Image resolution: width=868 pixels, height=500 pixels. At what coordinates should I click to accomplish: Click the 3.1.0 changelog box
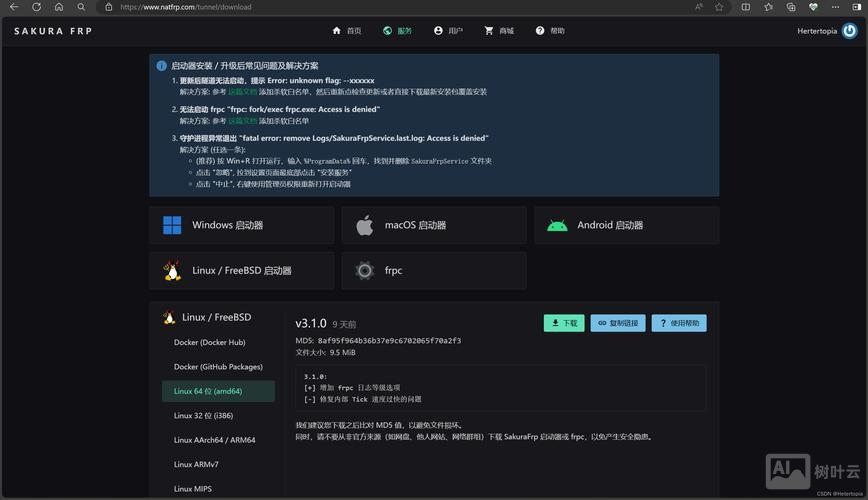point(500,388)
